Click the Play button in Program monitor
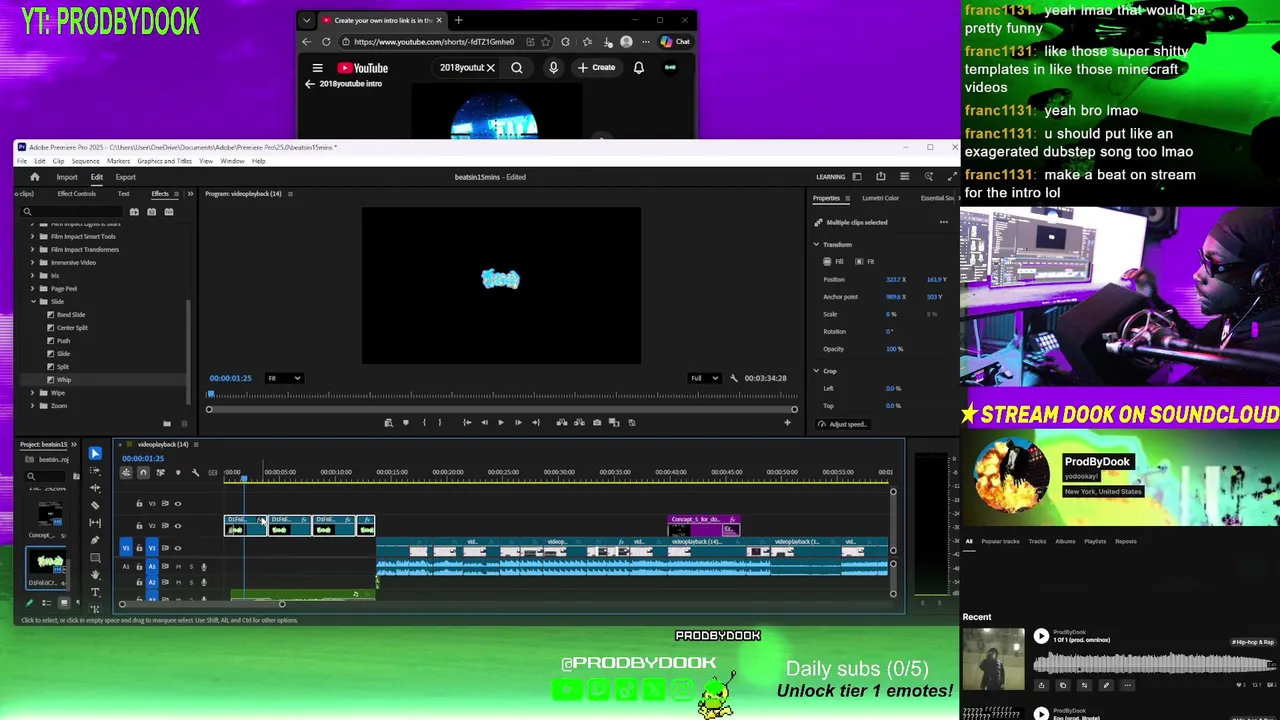Viewport: 1280px width, 720px height. (x=501, y=422)
